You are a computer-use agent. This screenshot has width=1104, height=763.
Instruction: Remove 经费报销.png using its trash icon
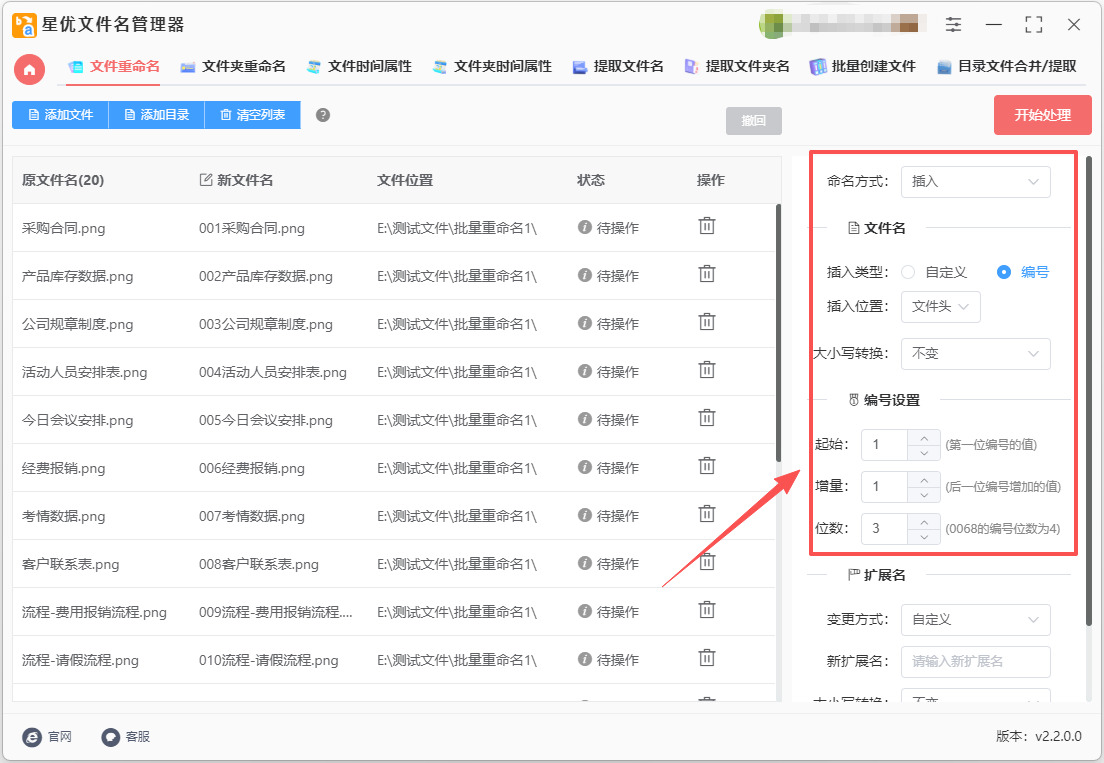pyautogui.click(x=706, y=466)
